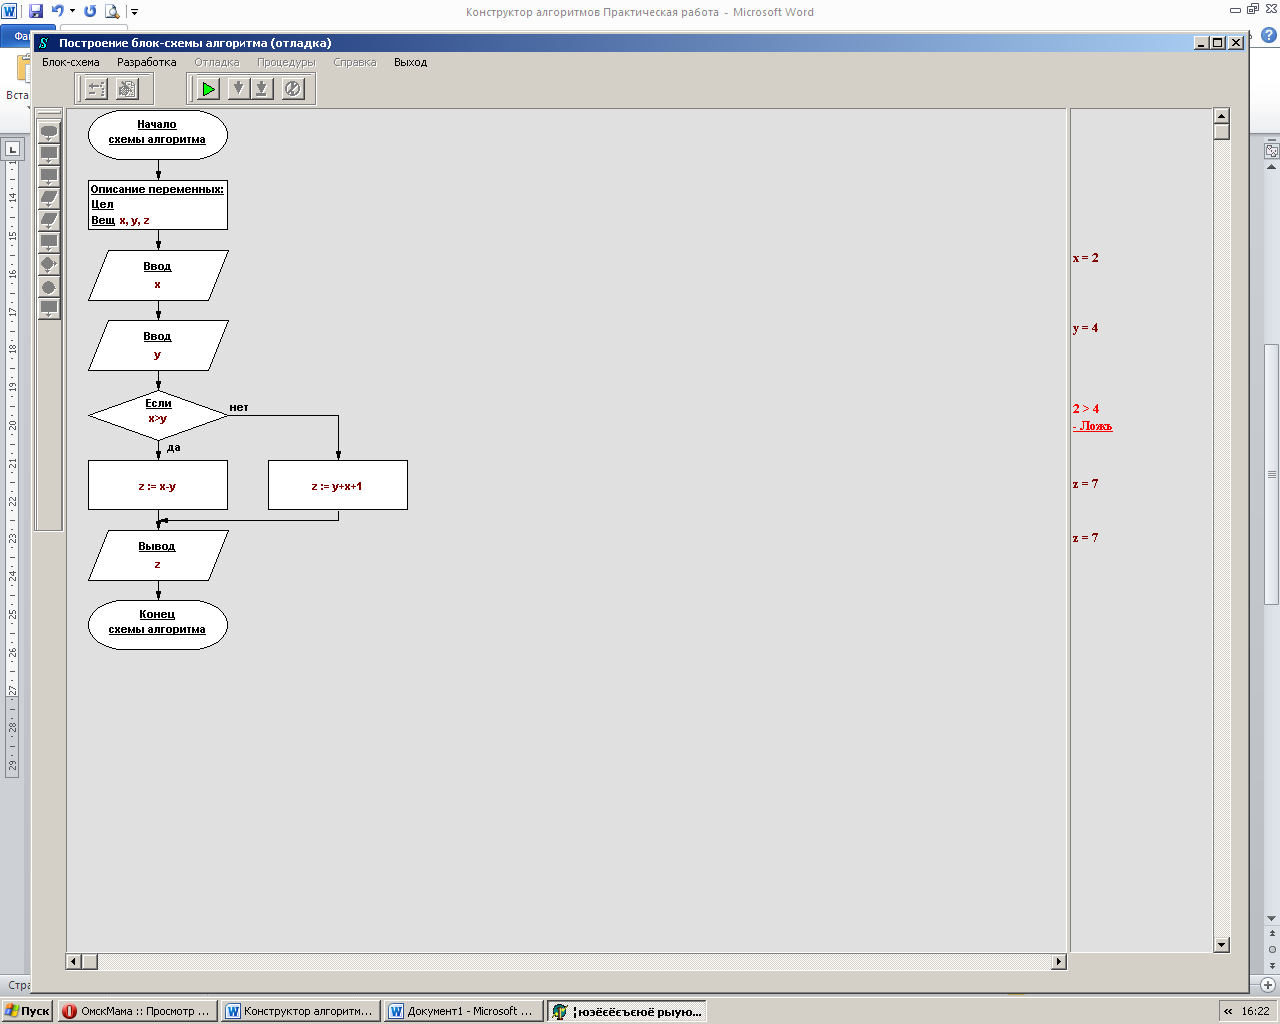
Task: Click the red Ложь result text
Action: pos(1093,426)
